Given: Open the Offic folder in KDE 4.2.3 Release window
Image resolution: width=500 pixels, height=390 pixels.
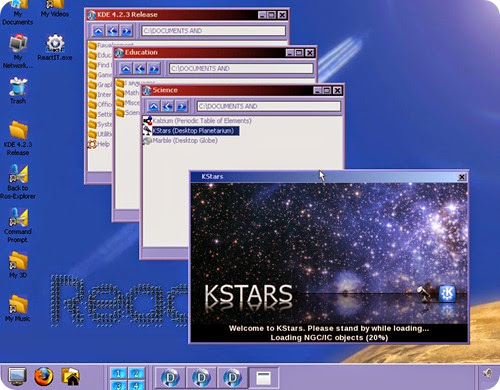Looking at the screenshot, I should point(99,104).
